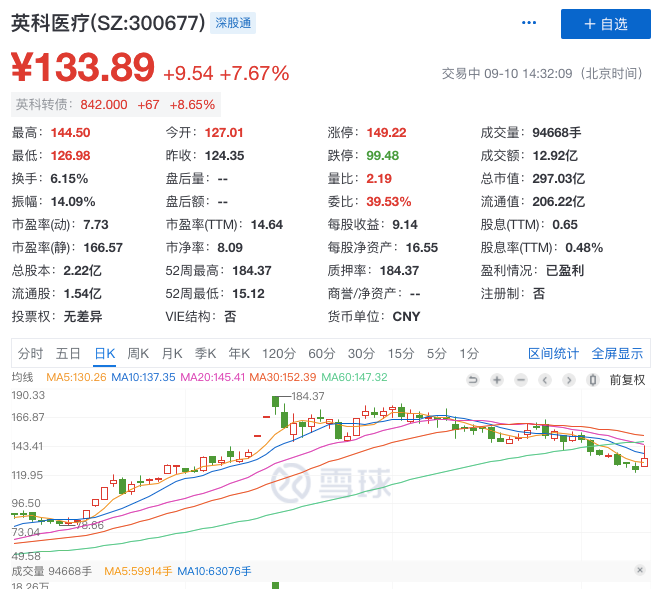Zoom out chart with minus icon

(521, 380)
